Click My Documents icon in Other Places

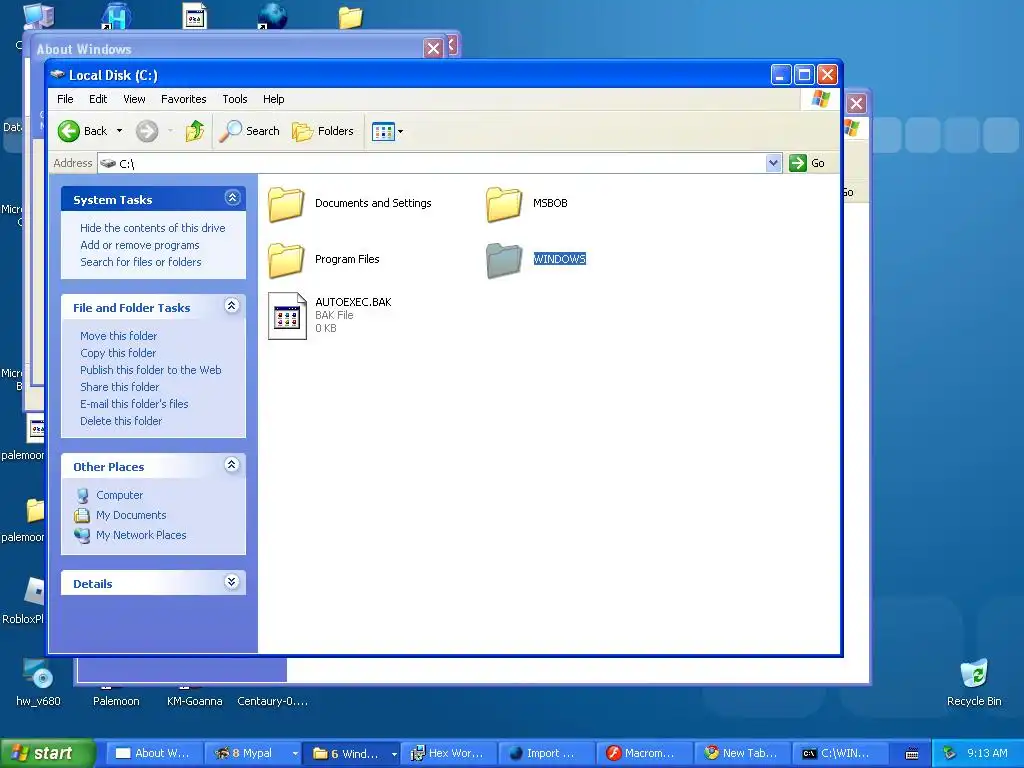pos(82,515)
